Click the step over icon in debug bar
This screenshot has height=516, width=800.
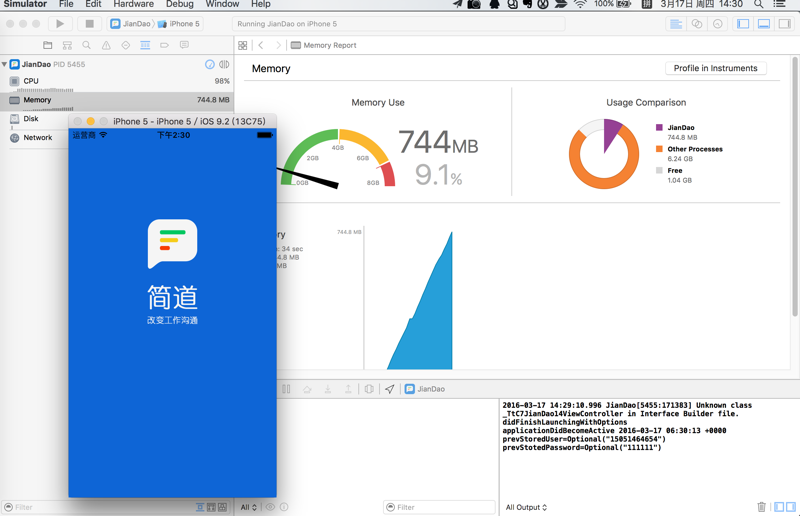tap(307, 389)
